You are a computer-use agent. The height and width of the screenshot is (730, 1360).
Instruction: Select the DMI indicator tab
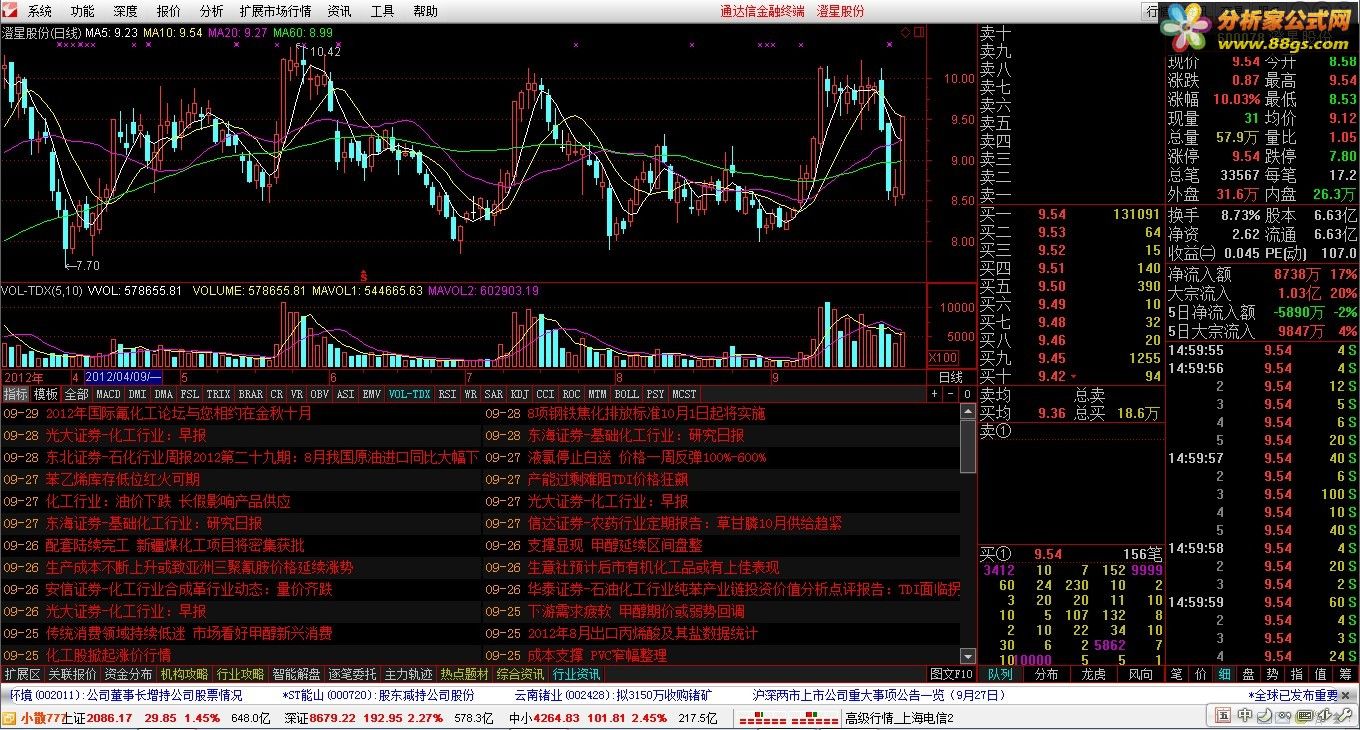point(137,394)
